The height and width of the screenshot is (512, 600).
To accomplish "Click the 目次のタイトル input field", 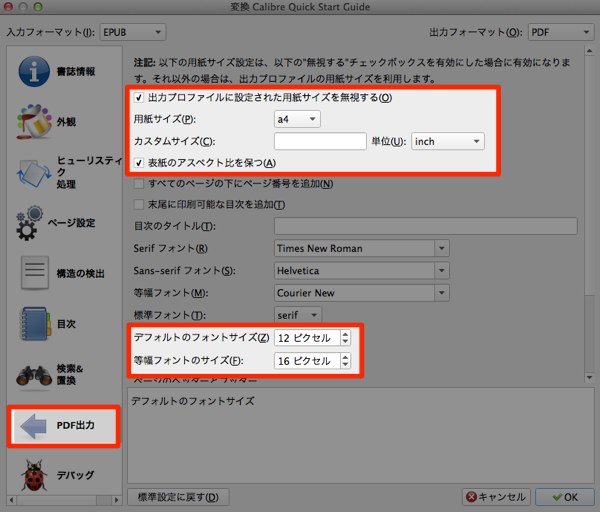I will (426, 226).
